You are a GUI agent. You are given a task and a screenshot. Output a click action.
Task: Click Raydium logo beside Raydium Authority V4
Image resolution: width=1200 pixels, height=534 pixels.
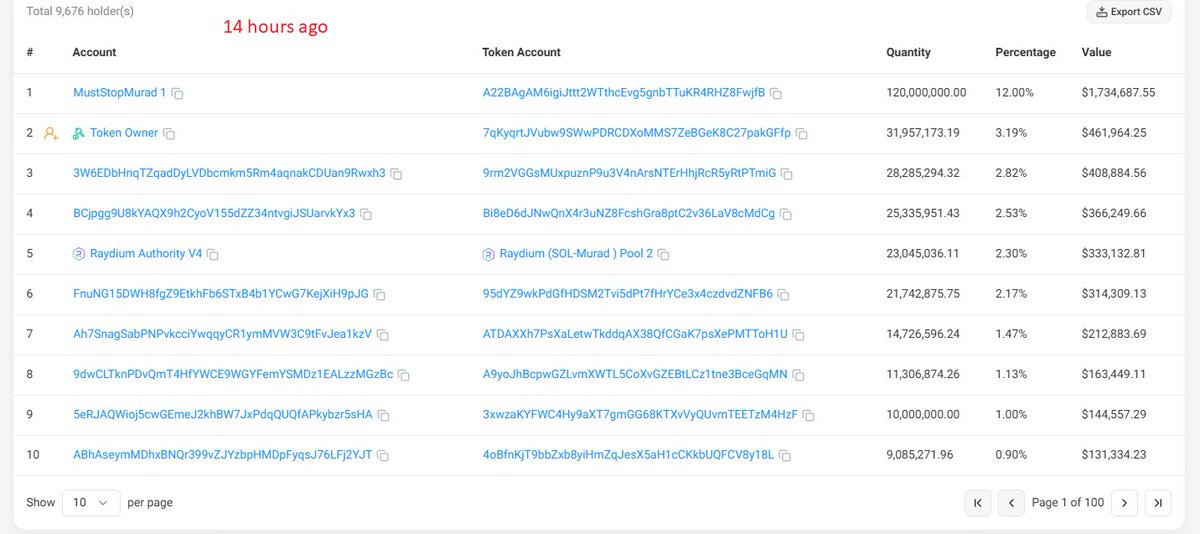79,254
